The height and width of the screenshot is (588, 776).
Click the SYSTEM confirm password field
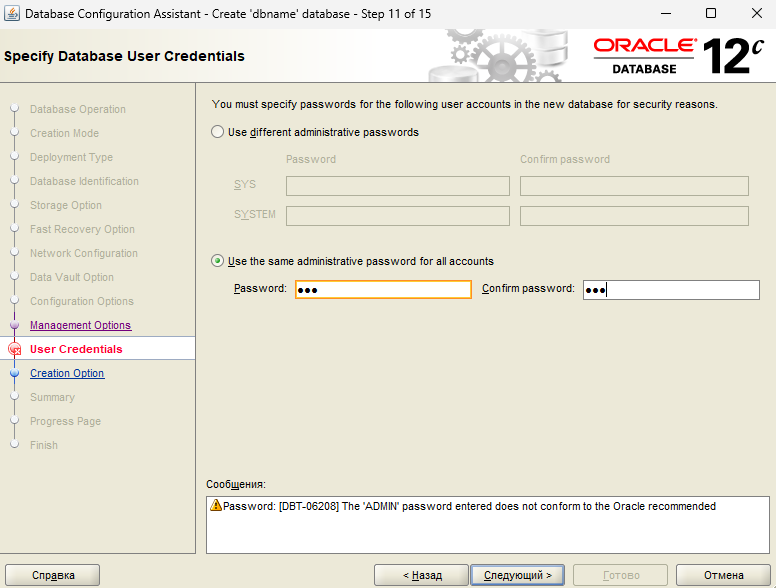[634, 216]
